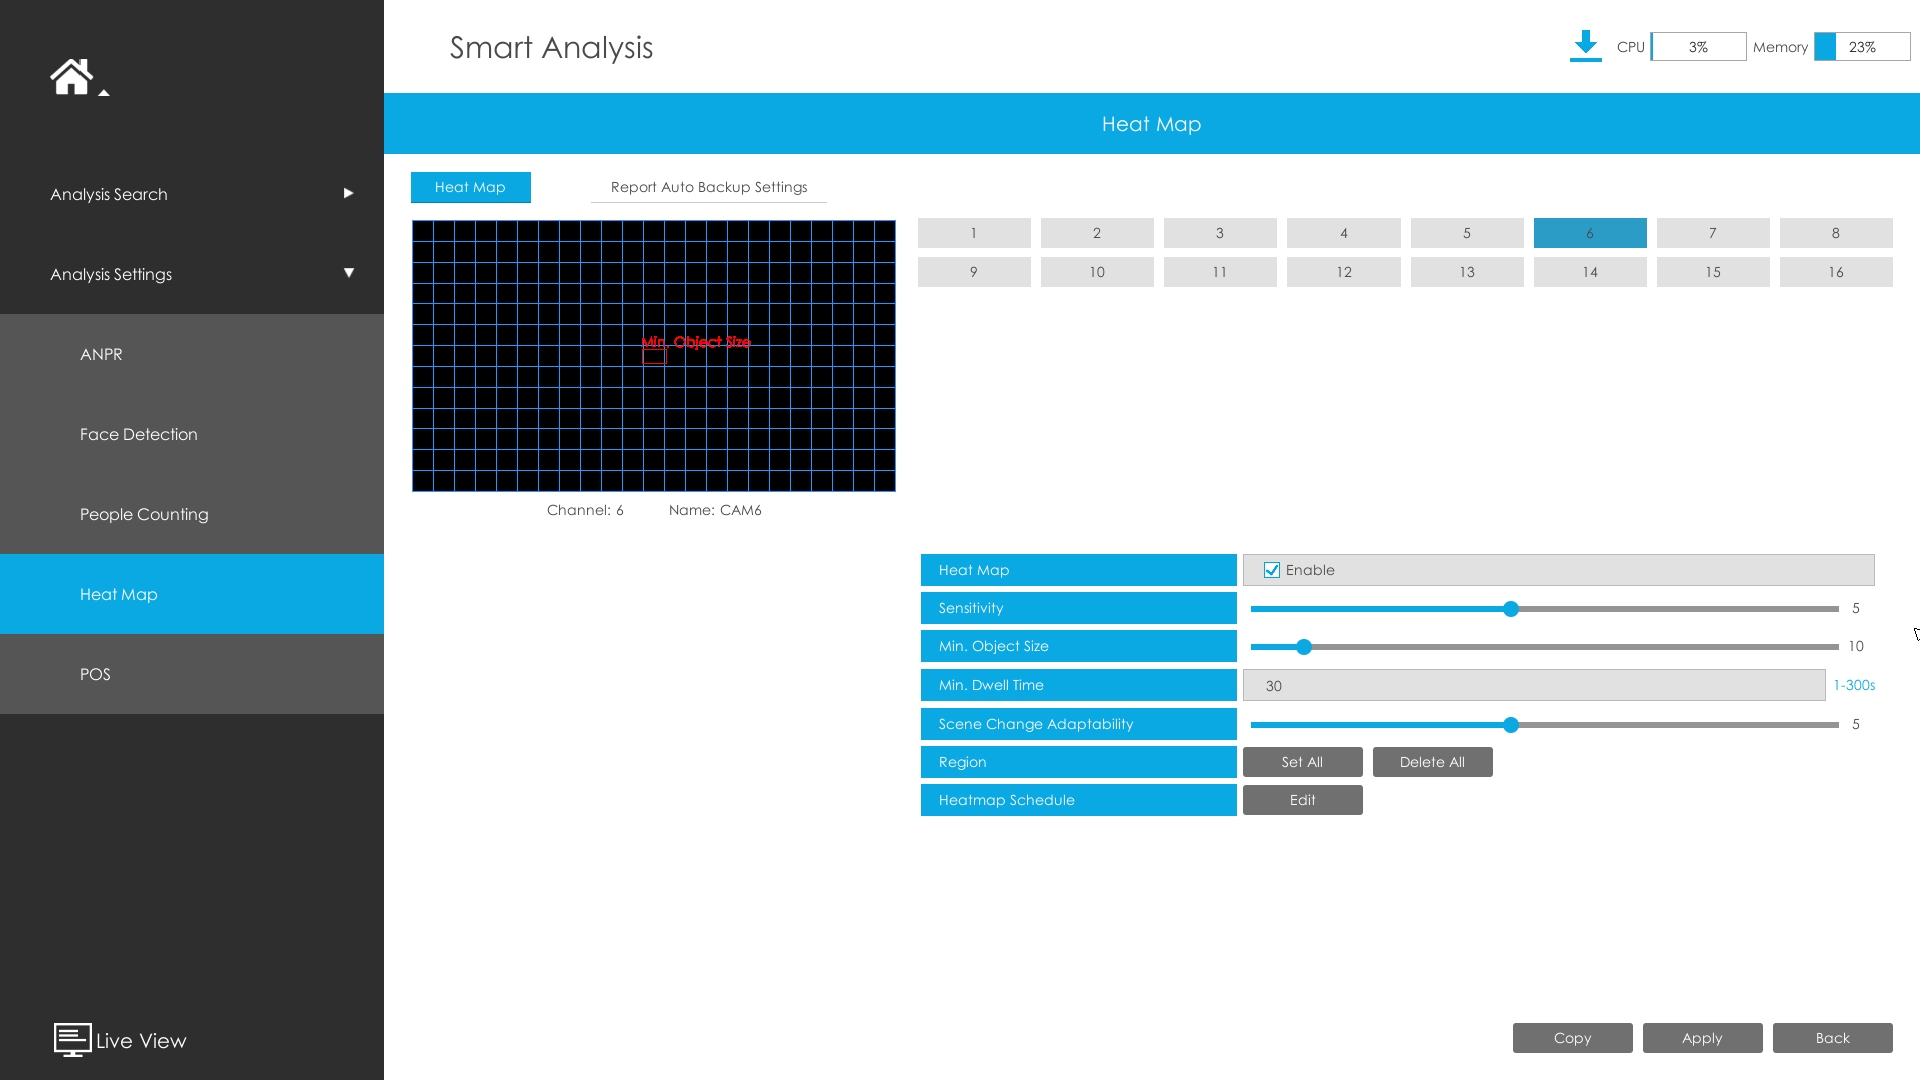The image size is (1920, 1080).
Task: Toggle the Heat Map Enable checkbox
Action: coord(1272,570)
